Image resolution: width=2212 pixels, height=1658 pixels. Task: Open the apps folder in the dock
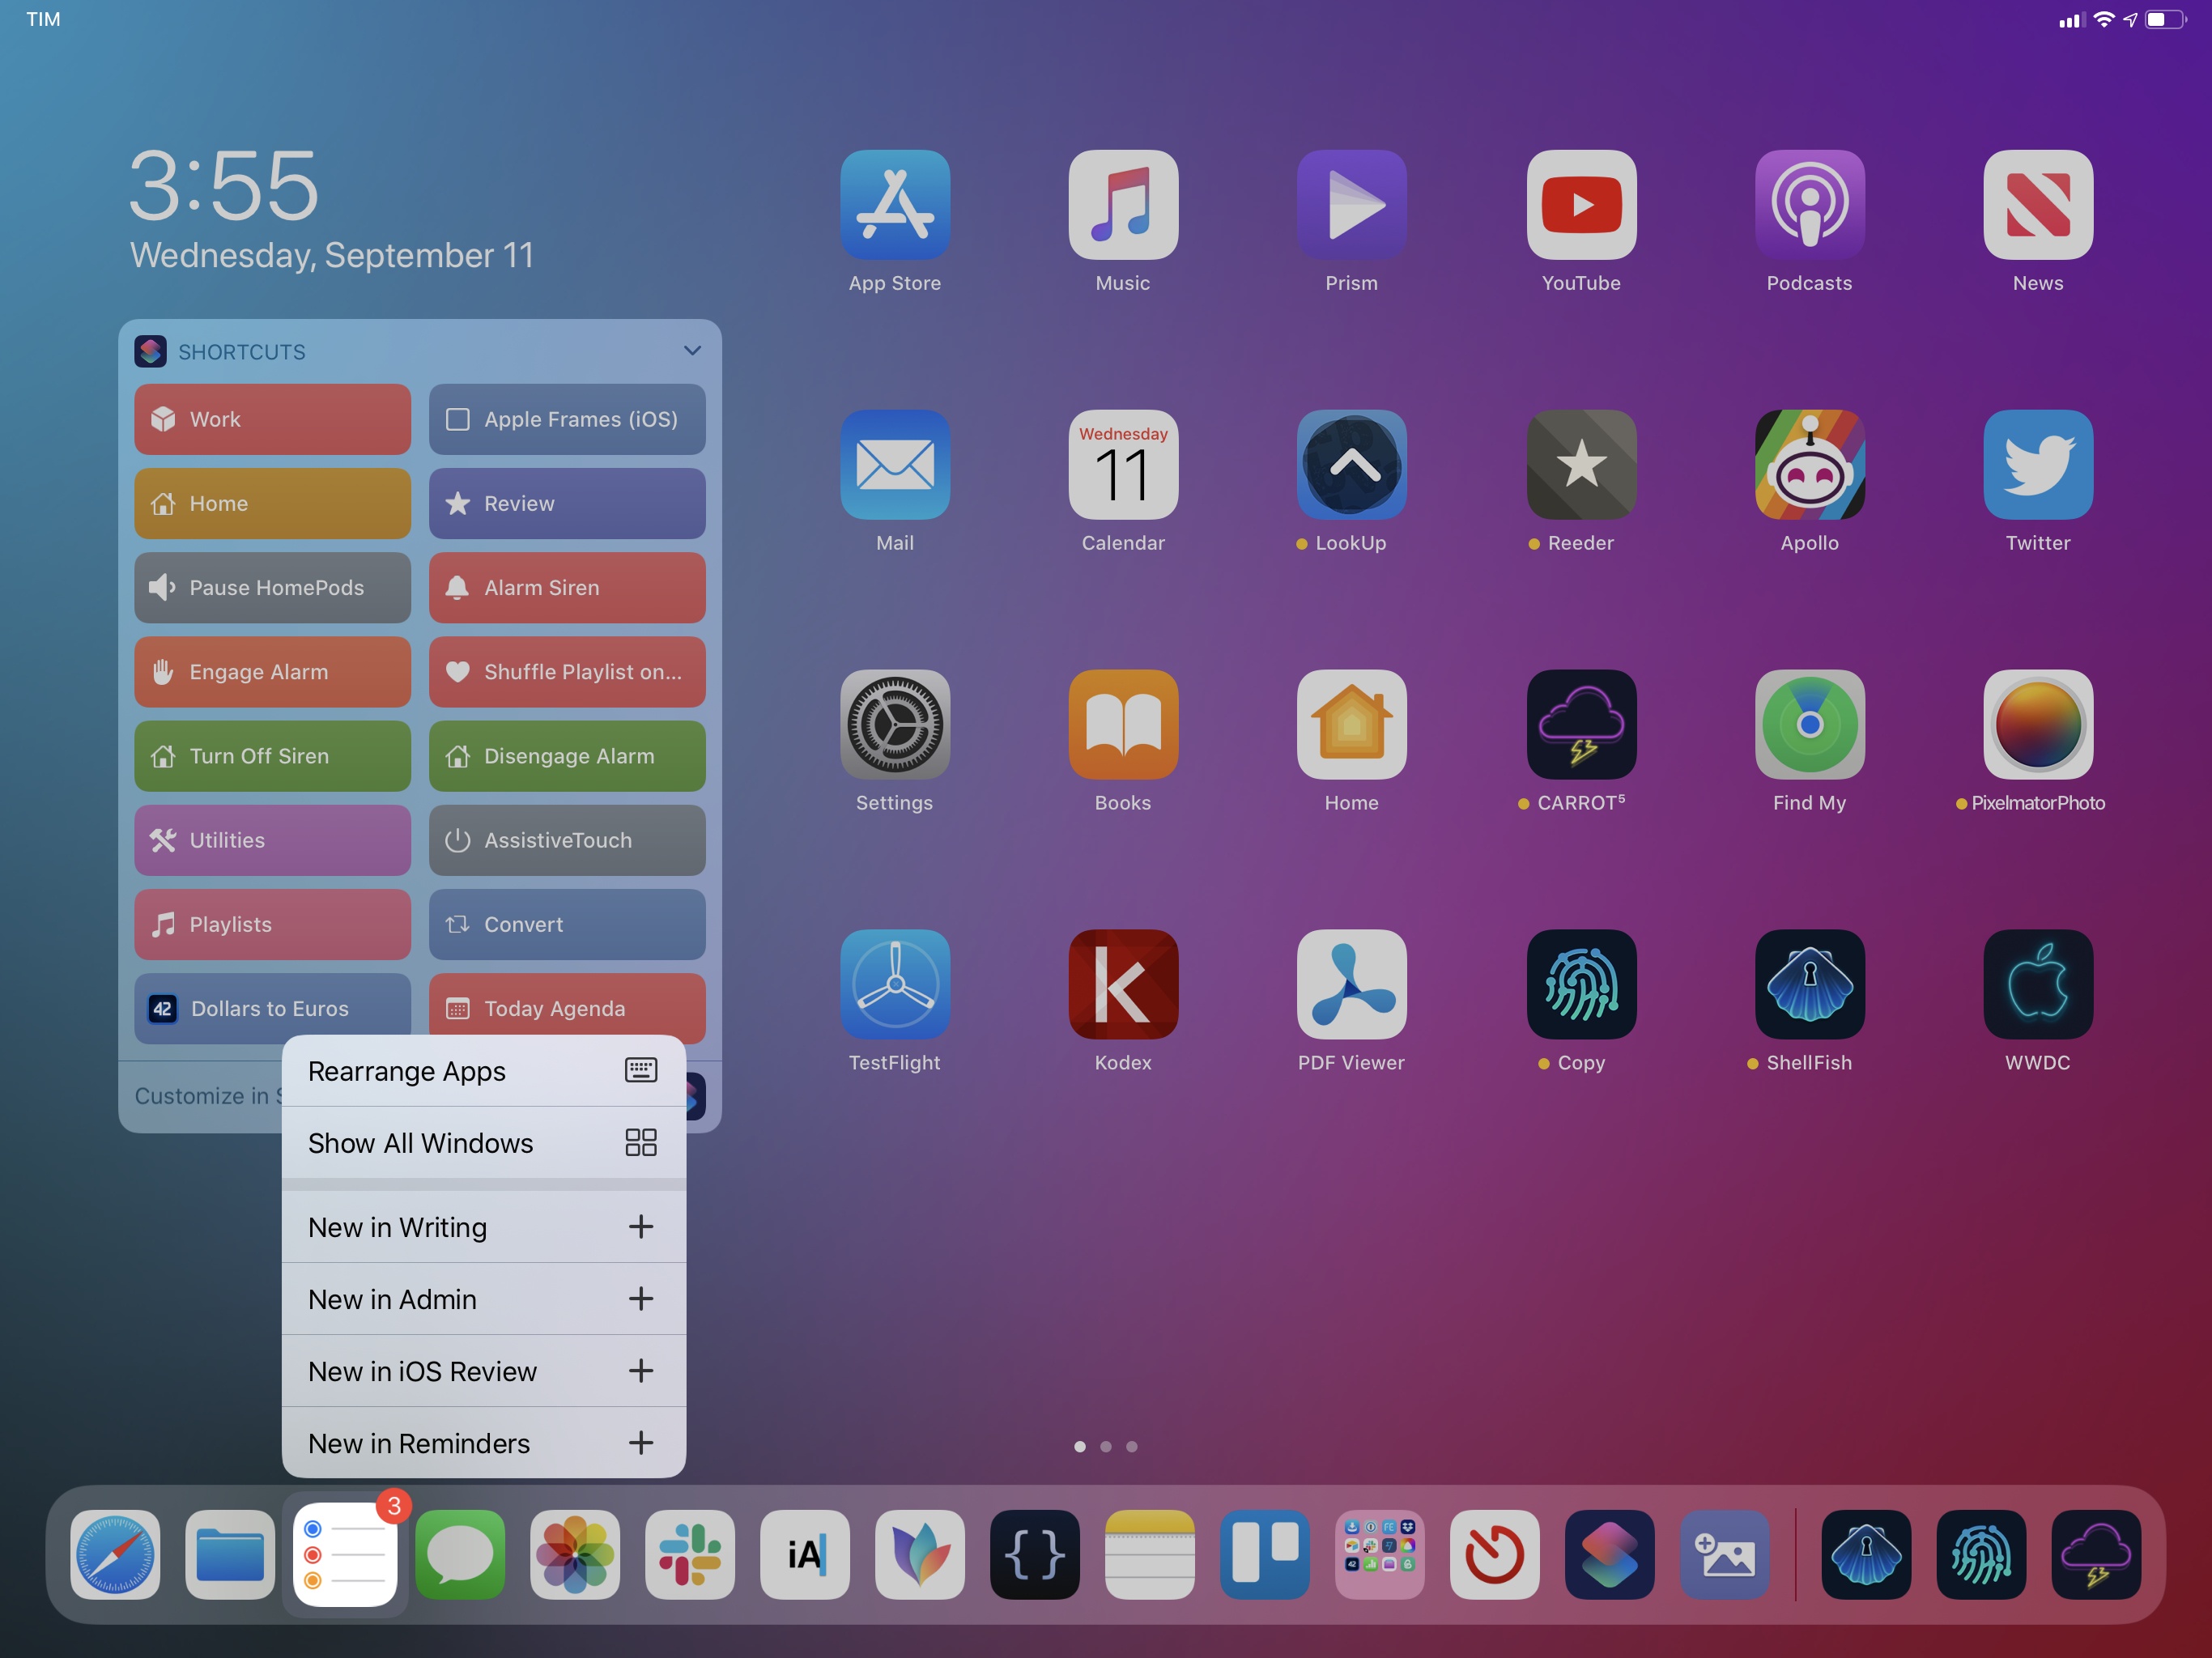[x=1380, y=1555]
